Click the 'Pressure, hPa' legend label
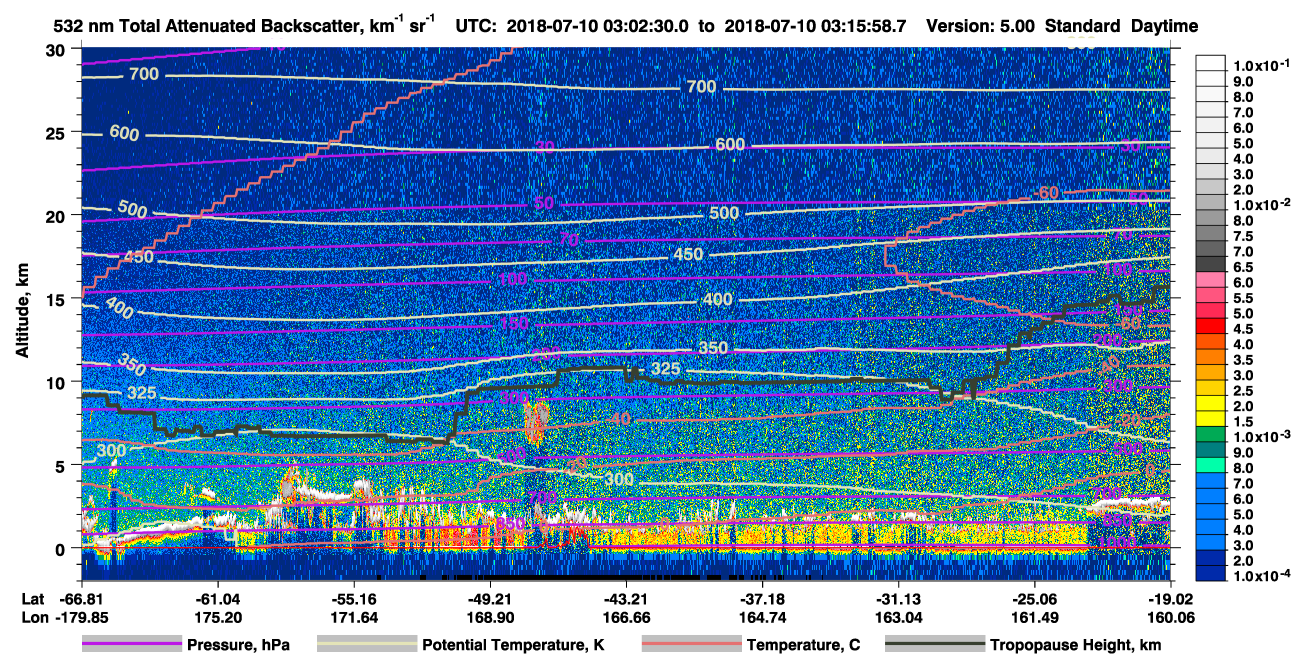Screen dimensions: 1300x667 (x=238, y=645)
